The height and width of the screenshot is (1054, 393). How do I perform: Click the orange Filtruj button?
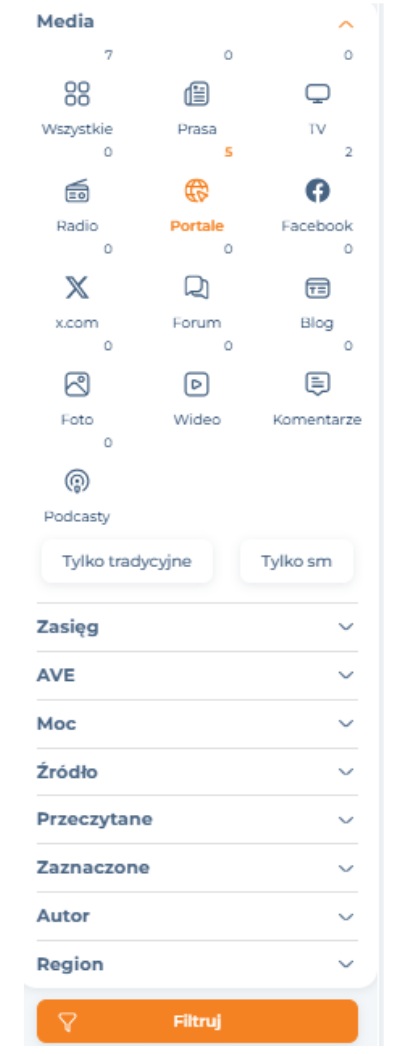pos(198,1022)
